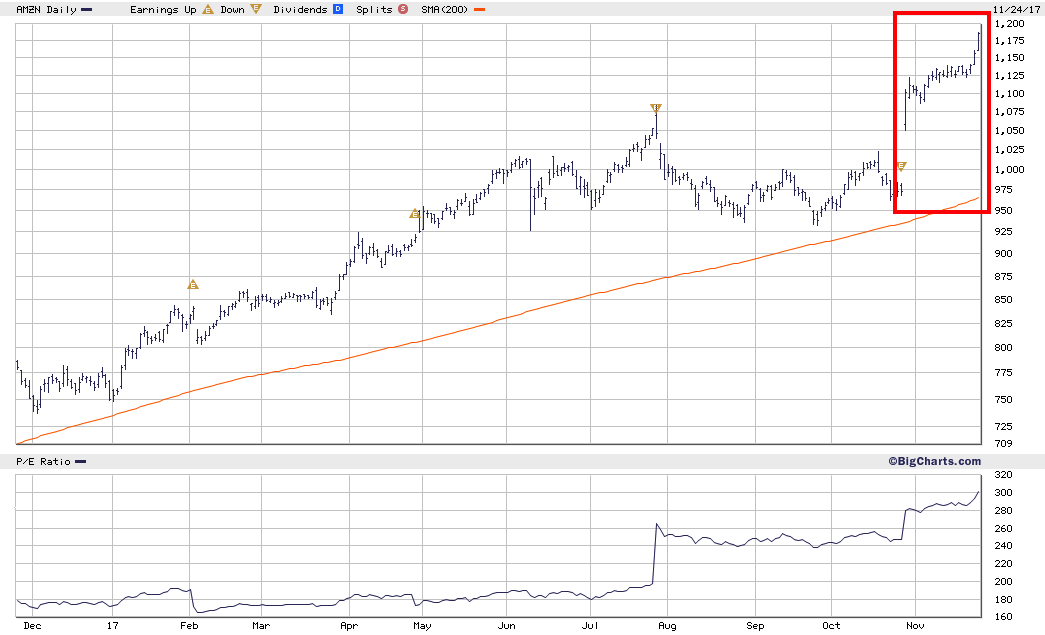The image size is (1045, 635).
Task: Click the 709 price axis label
Action: point(1004,444)
